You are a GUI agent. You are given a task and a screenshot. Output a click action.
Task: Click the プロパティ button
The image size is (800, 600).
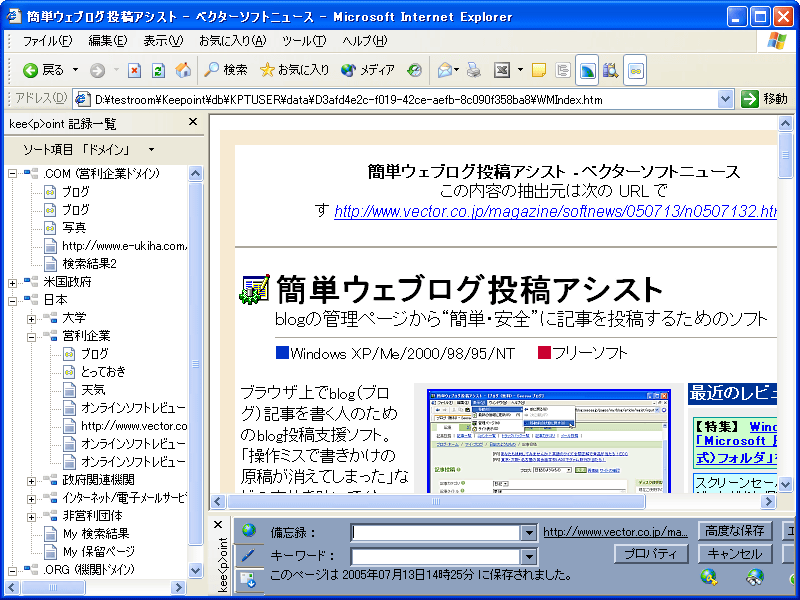pyautogui.click(x=651, y=554)
